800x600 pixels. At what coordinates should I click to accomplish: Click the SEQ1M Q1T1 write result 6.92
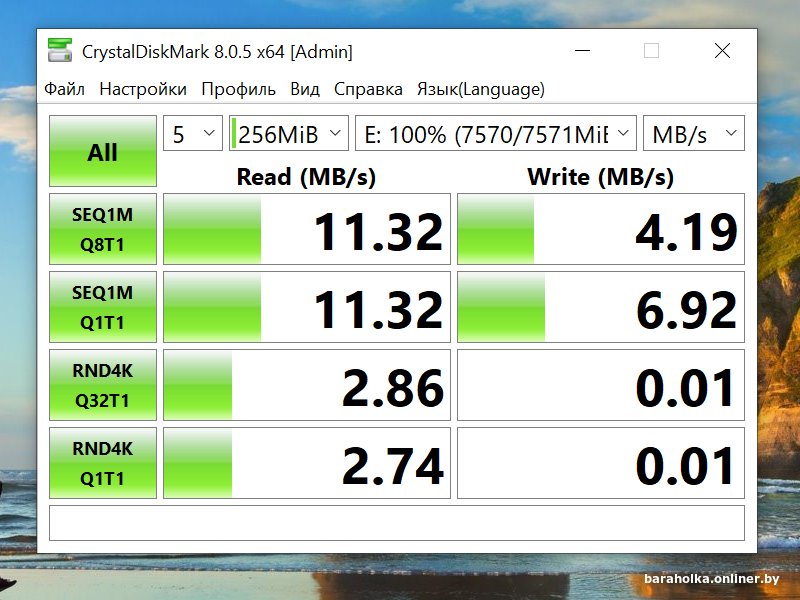pyautogui.click(x=601, y=307)
